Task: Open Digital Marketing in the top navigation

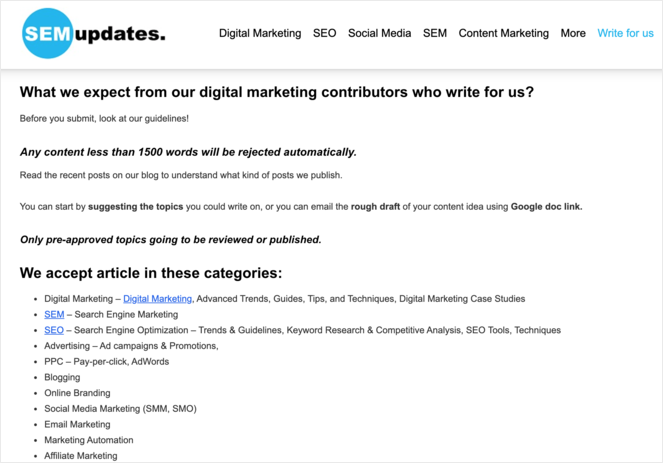Action: coord(260,33)
